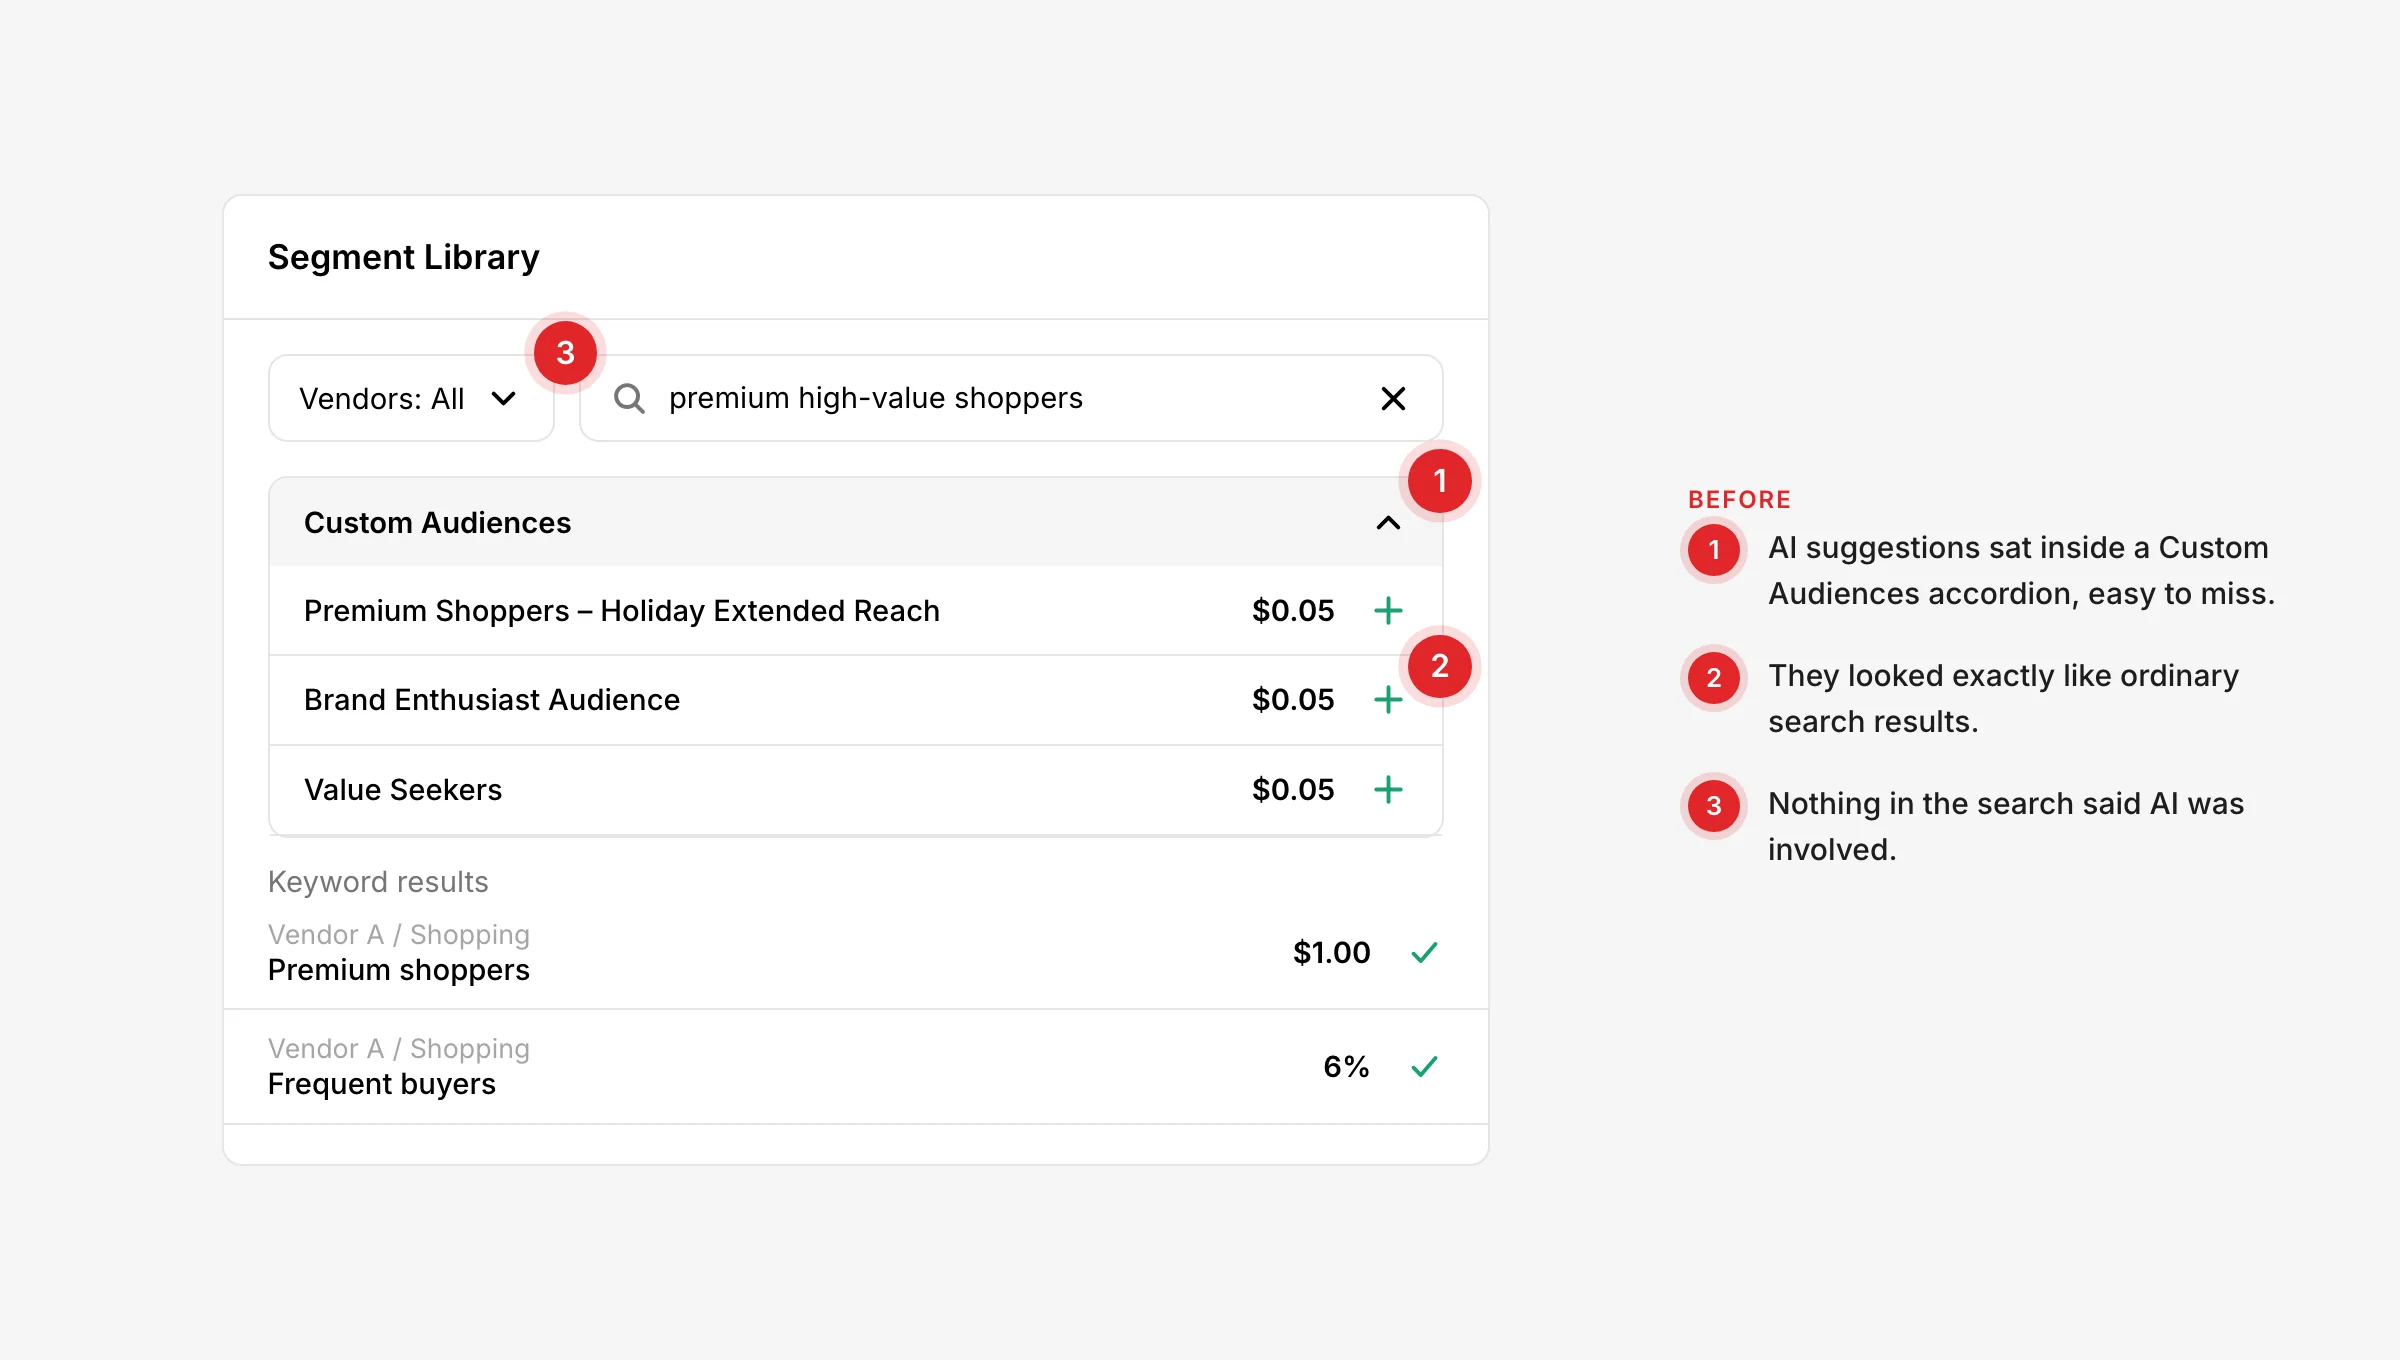Click the Frequent buyers keyword result

coord(382,1083)
